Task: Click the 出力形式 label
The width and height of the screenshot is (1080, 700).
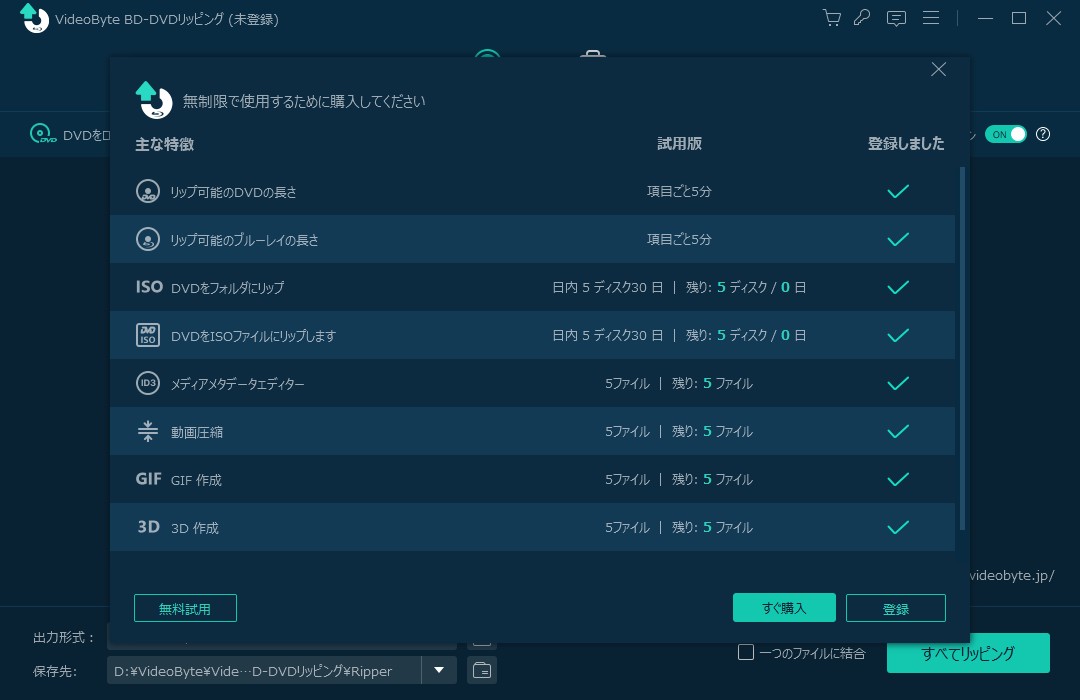Action: pyautogui.click(x=63, y=637)
